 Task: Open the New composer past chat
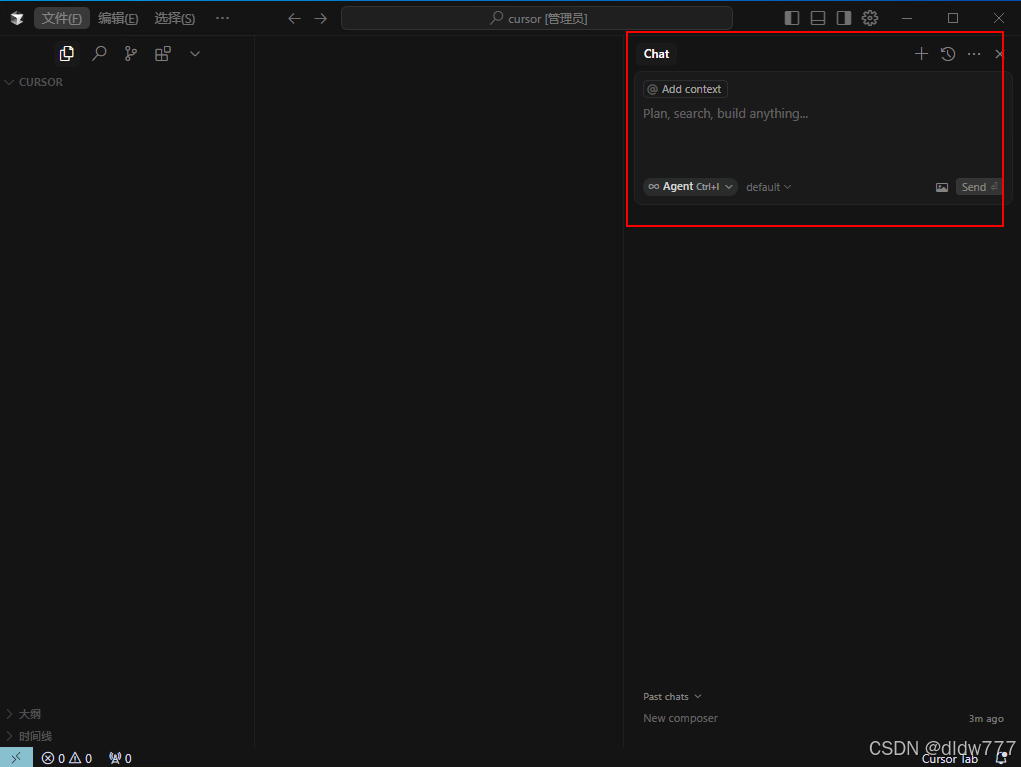click(x=823, y=718)
